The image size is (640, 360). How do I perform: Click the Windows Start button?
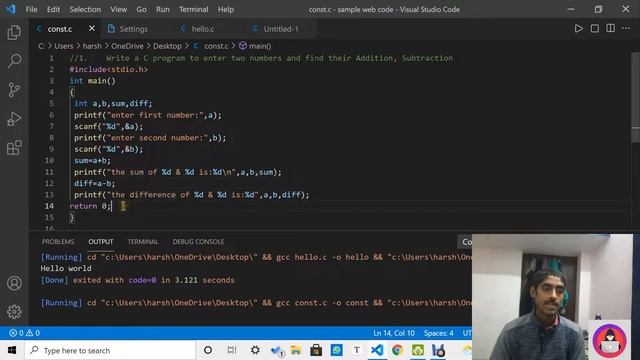tap(12, 350)
